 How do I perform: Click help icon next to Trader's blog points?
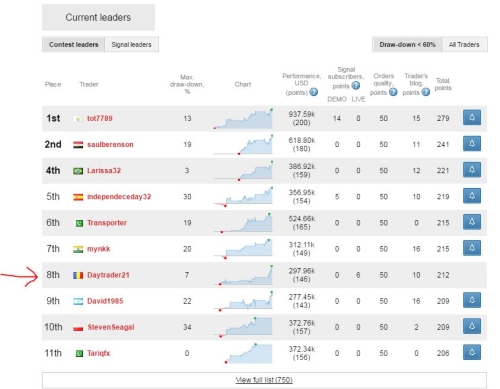pos(426,92)
